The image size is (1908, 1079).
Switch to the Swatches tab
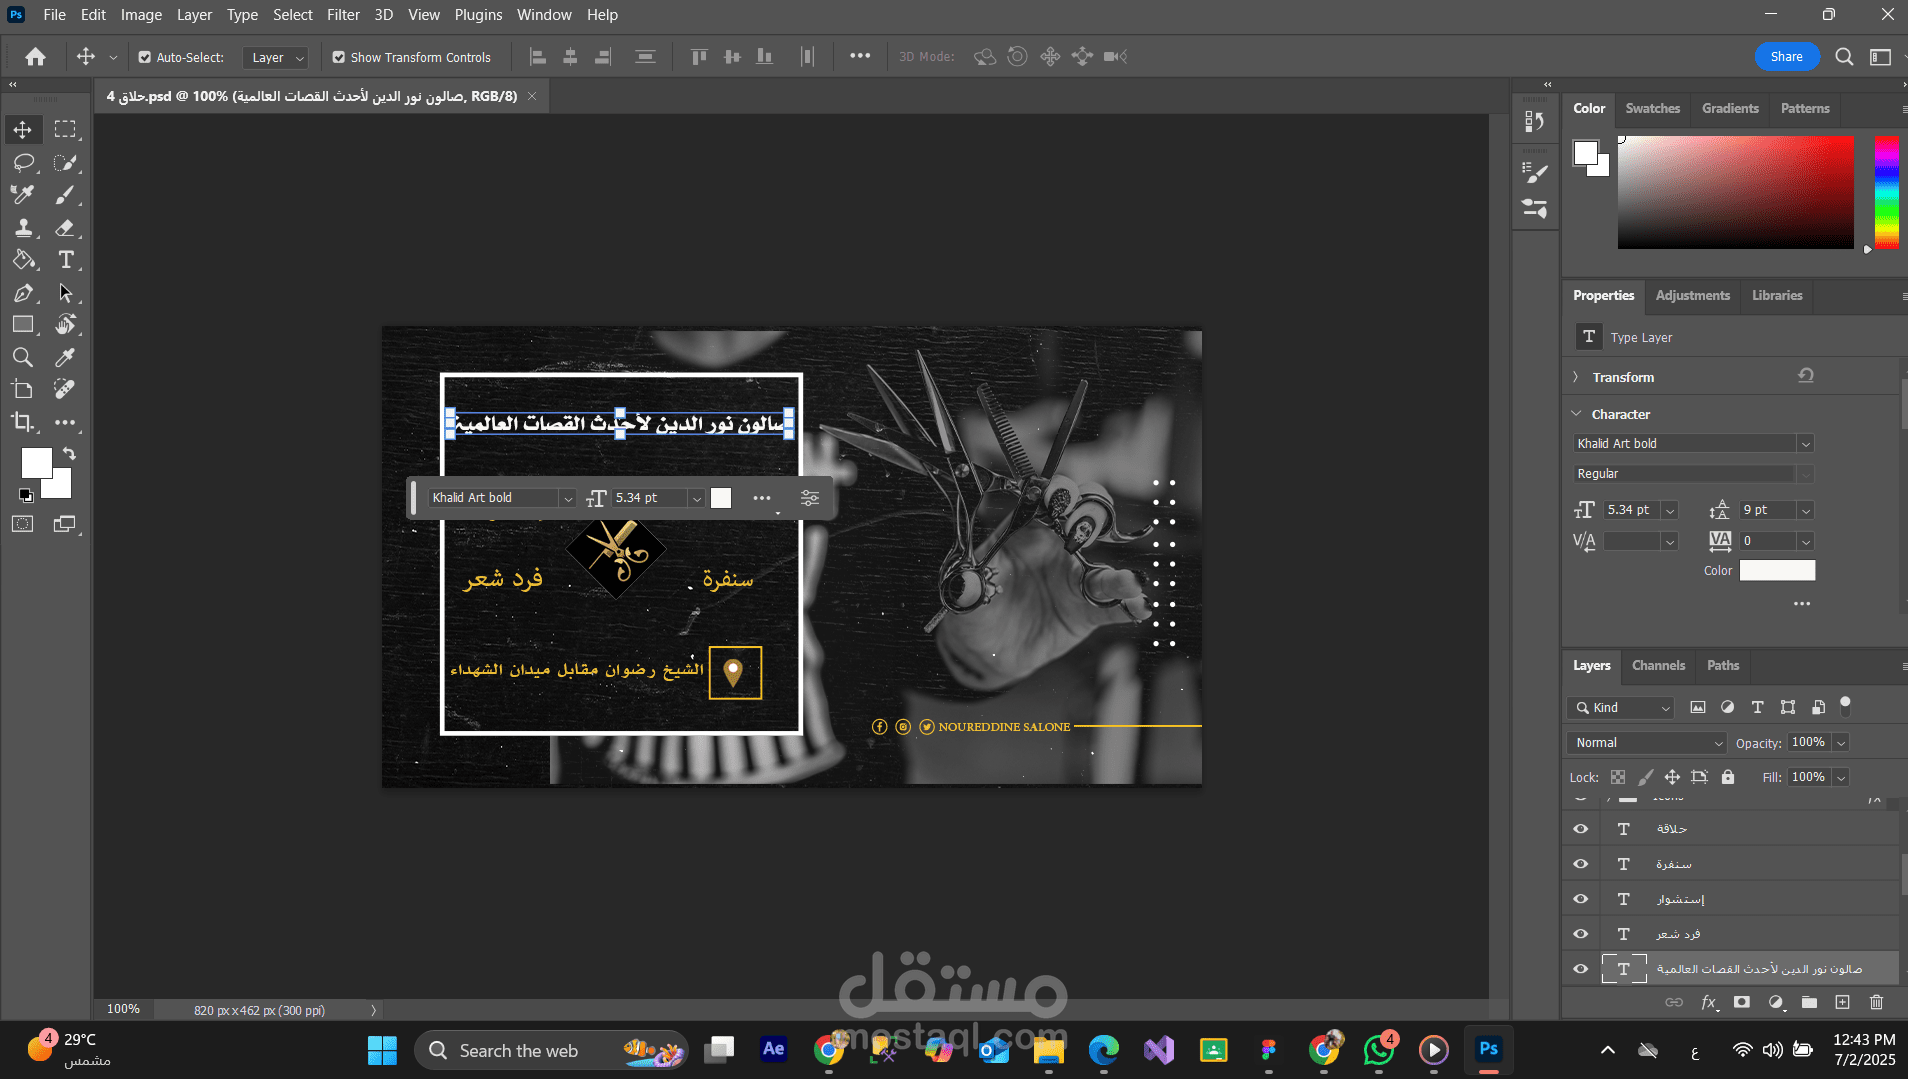click(1652, 108)
